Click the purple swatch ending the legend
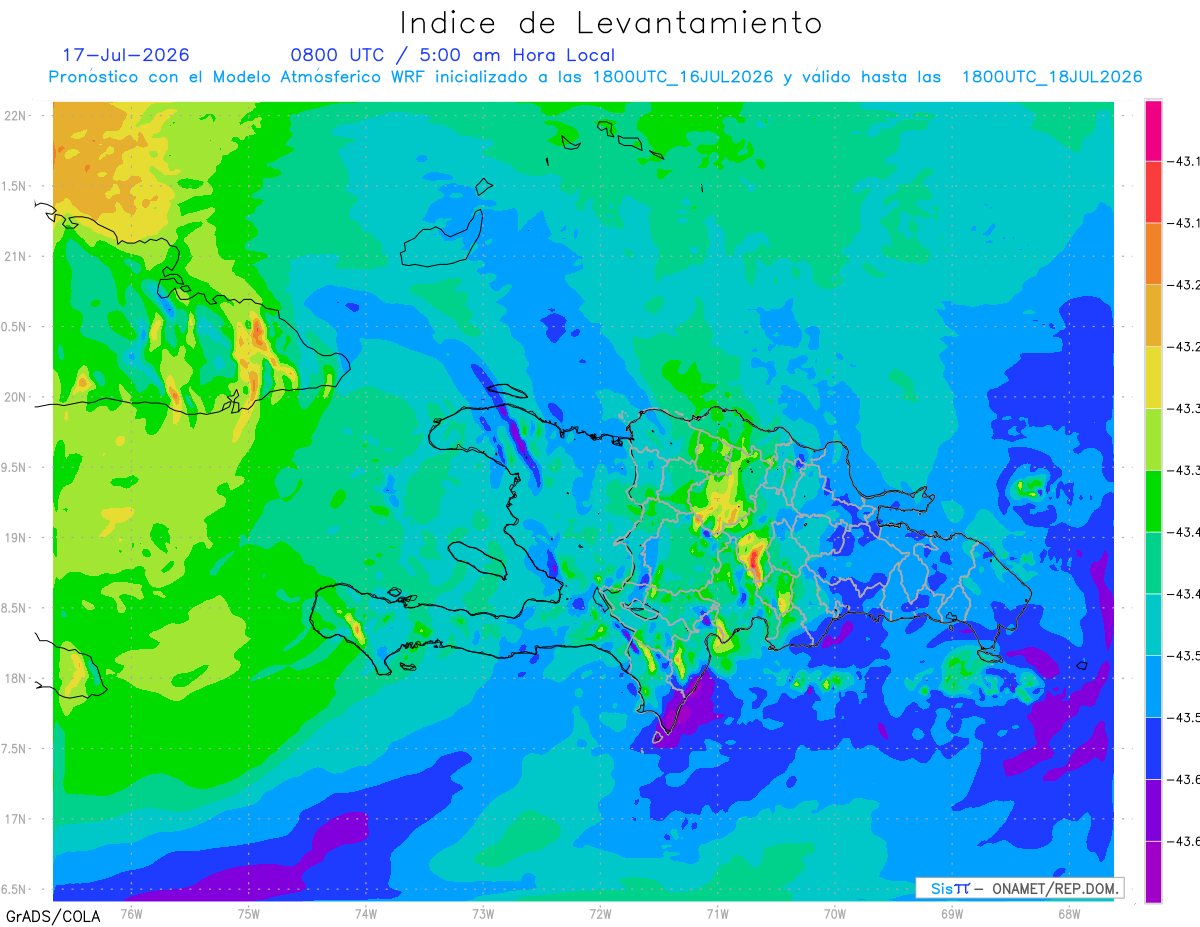 (1153, 872)
